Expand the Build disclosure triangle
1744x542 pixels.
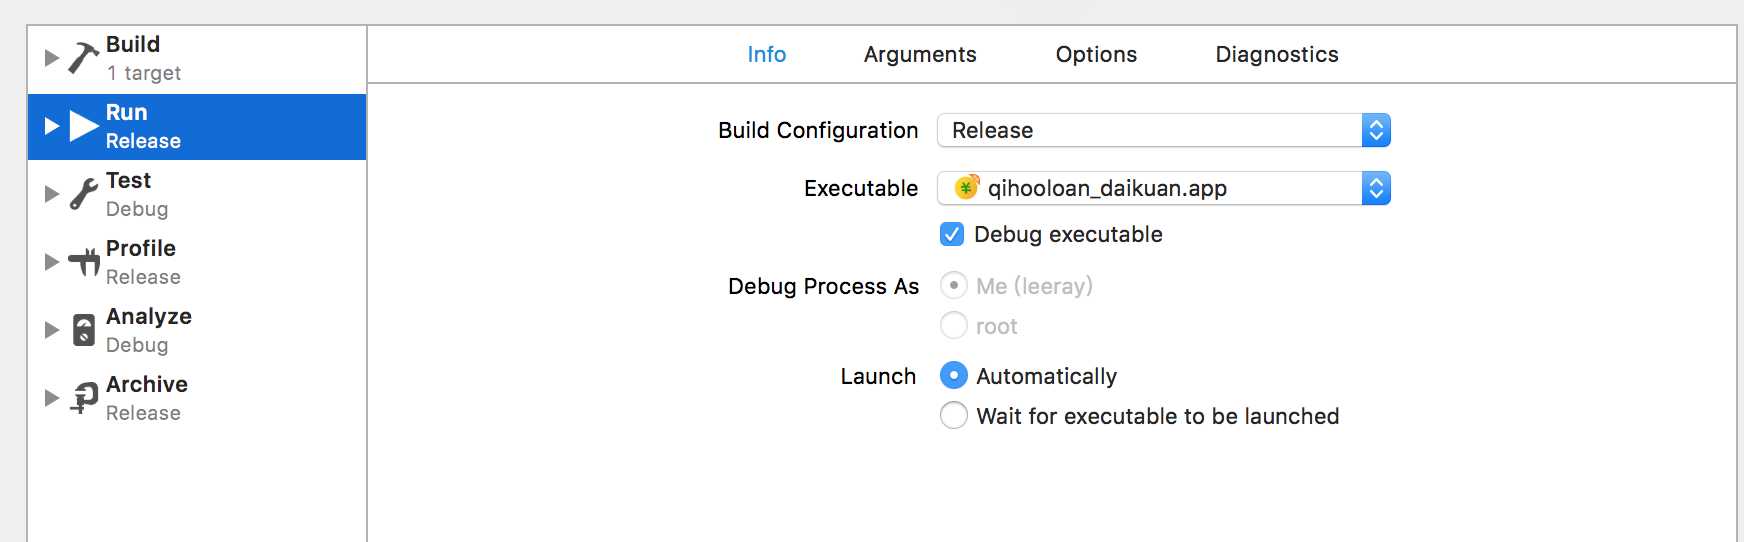pos(52,58)
